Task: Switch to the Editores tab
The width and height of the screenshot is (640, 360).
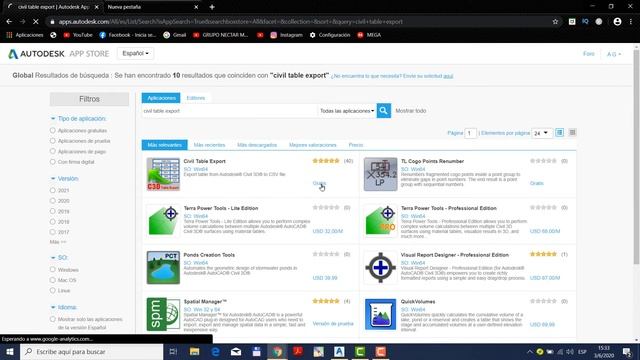Action: point(196,98)
